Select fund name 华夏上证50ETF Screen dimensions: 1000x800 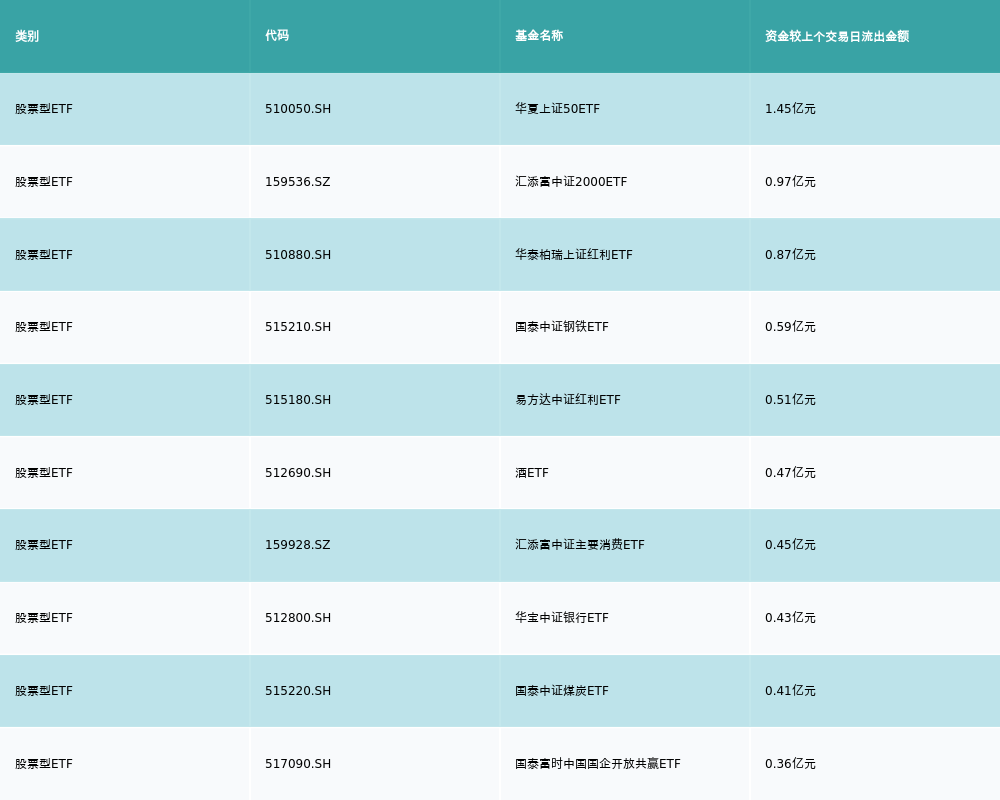click(x=557, y=109)
